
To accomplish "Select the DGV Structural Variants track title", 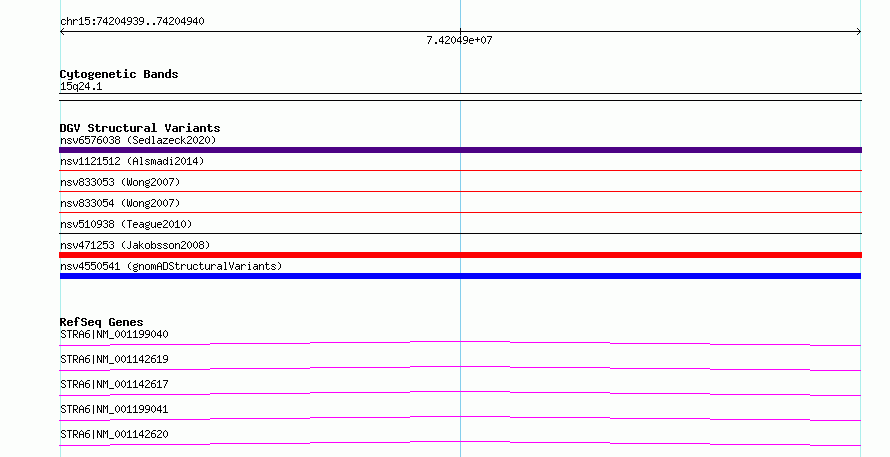I will tap(140, 128).
